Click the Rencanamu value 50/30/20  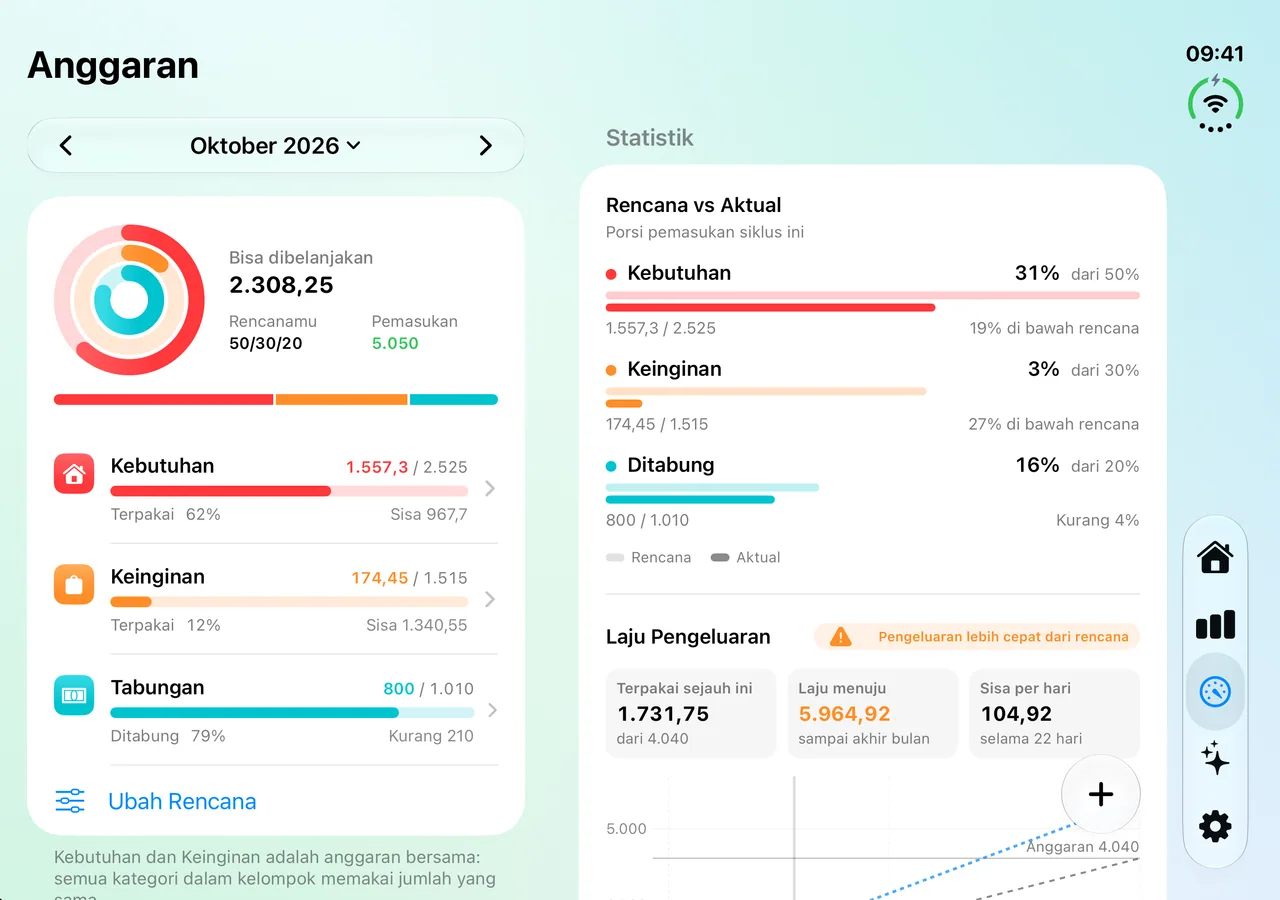266,343
